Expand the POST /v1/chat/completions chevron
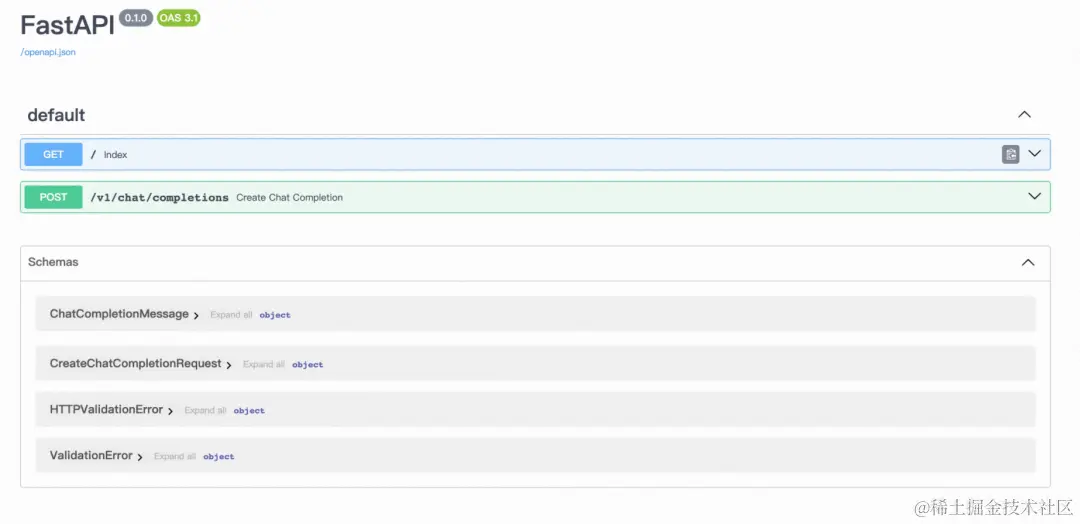Screen dimensions: 1080x524 tap(1035, 196)
